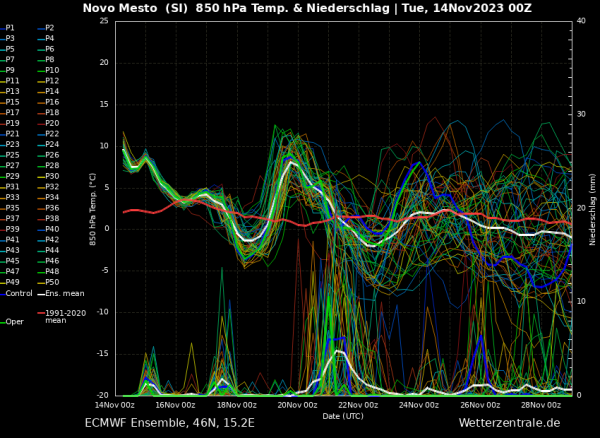Click legend label P47
The width and height of the screenshot is (600, 438).
(10, 272)
